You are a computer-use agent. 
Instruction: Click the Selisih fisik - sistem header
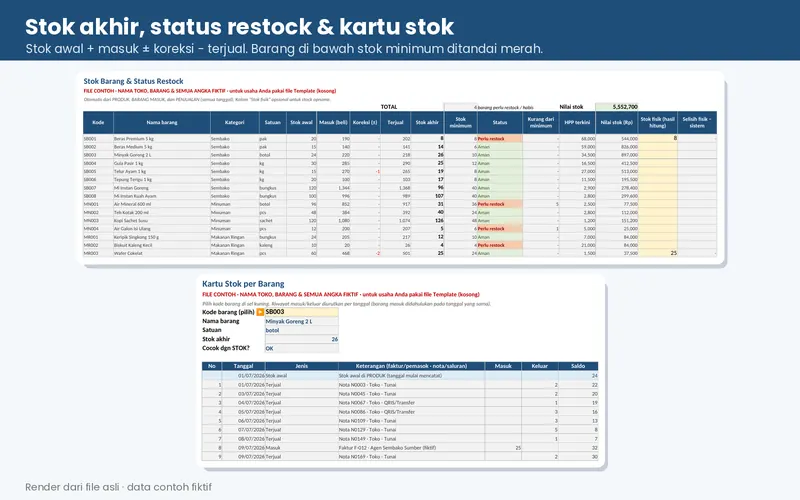(697, 122)
